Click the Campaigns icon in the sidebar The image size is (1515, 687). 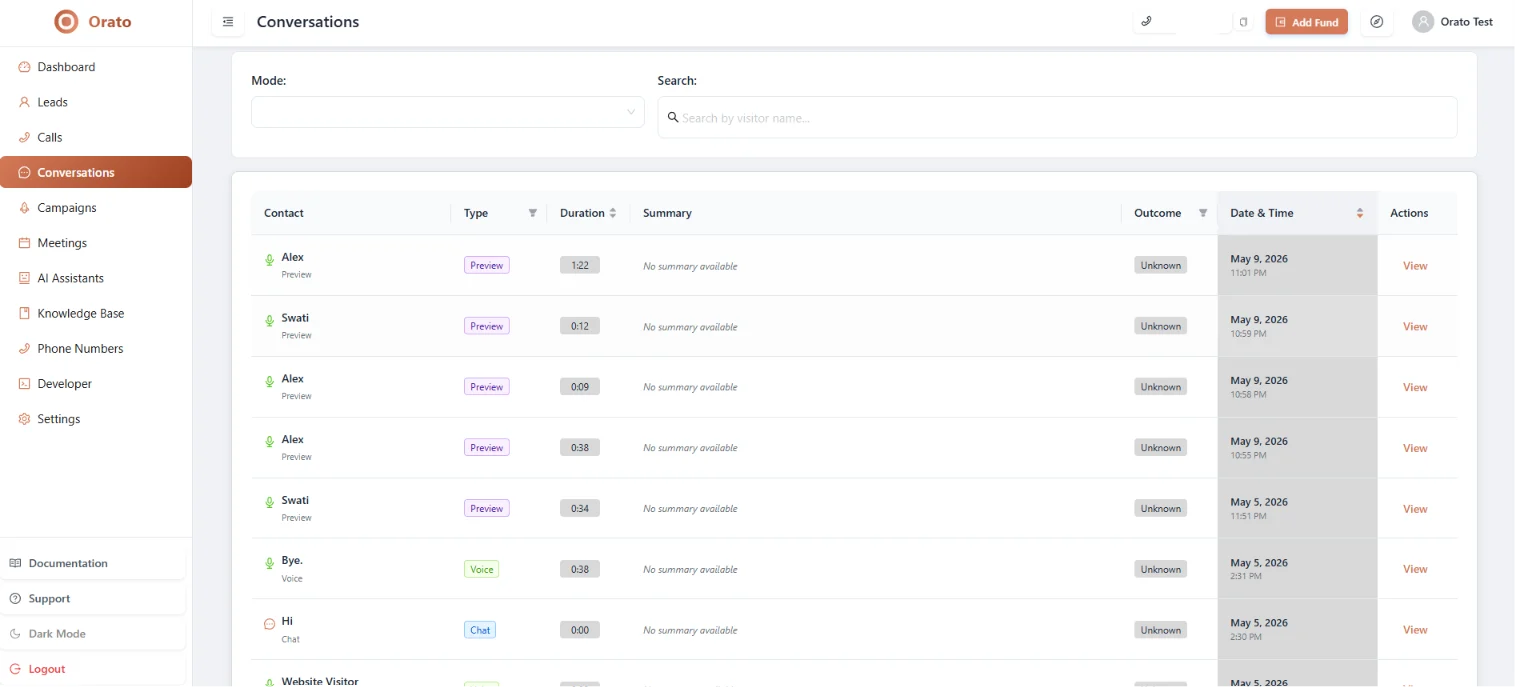coord(25,208)
